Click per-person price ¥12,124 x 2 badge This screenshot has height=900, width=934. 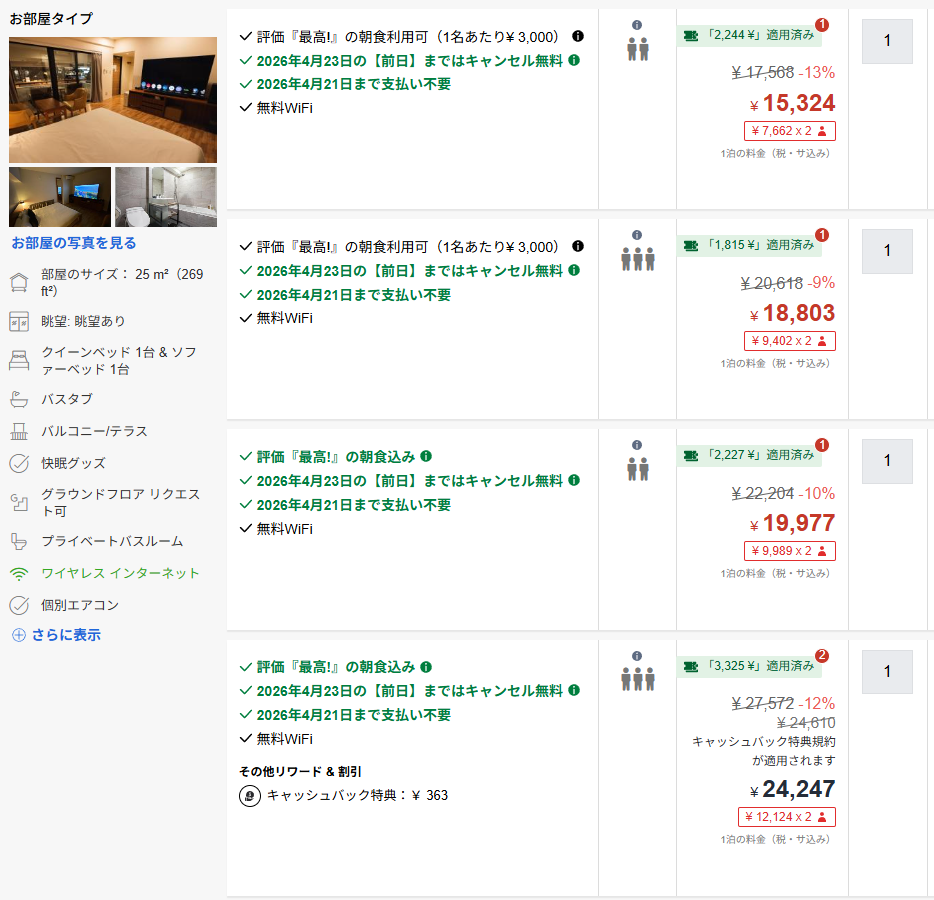(786, 817)
